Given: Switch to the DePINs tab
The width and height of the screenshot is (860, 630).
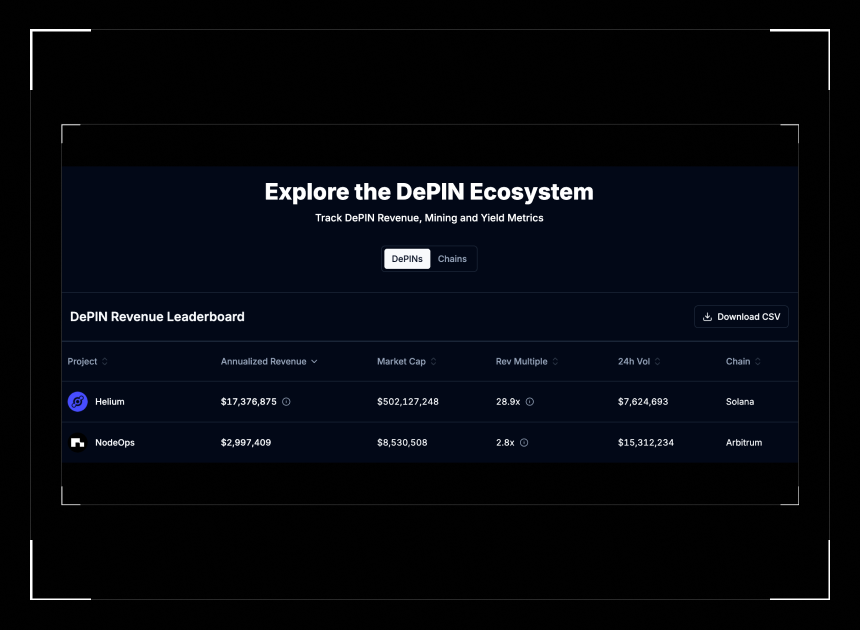Looking at the screenshot, I should [x=407, y=259].
